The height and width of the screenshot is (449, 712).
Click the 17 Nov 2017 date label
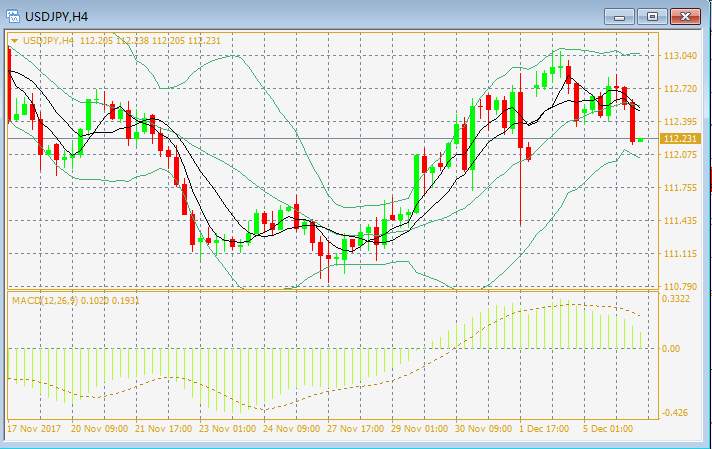point(34,429)
